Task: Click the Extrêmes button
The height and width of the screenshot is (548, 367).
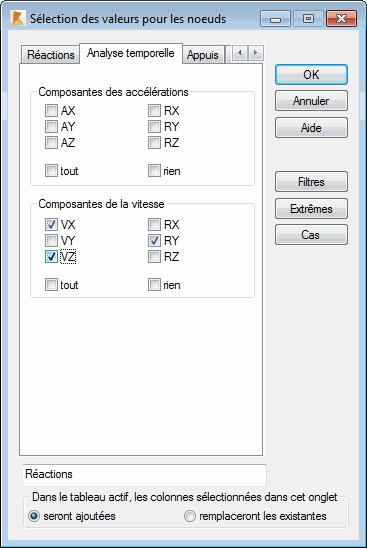Action: pos(311,209)
